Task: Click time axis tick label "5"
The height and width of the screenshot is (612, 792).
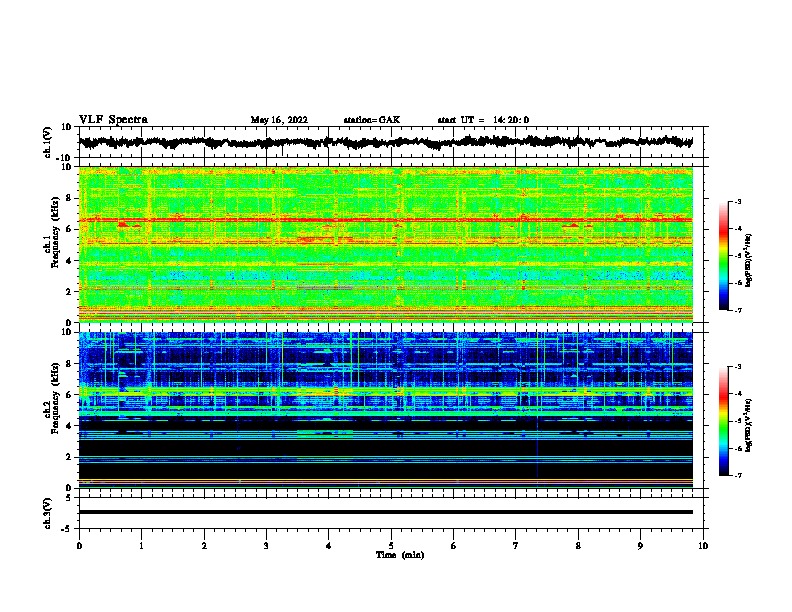Action: pos(391,546)
